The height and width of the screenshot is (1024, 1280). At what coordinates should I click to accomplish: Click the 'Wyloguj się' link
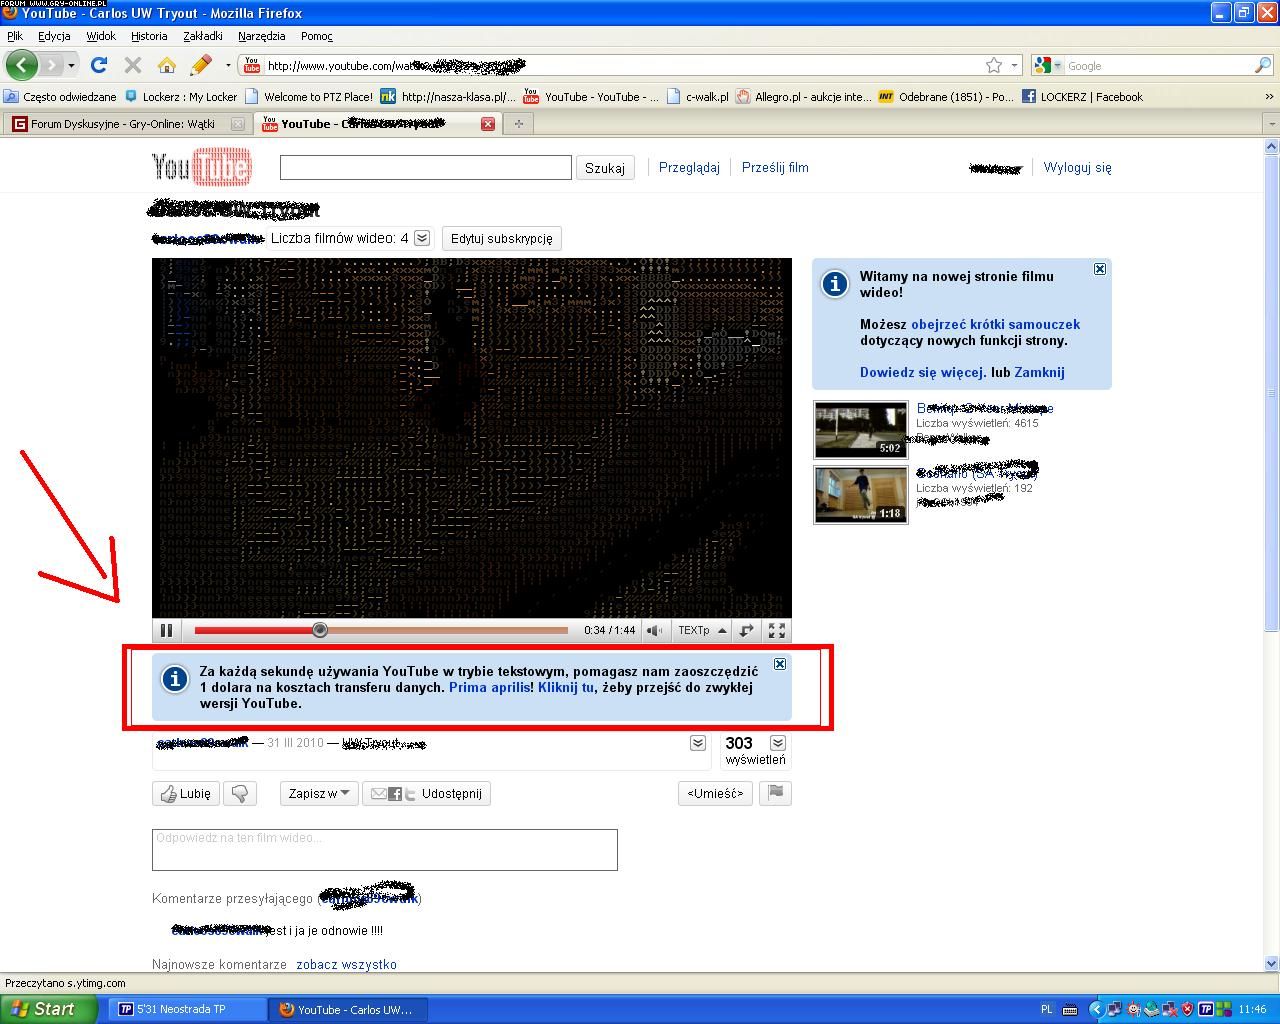(x=1078, y=167)
